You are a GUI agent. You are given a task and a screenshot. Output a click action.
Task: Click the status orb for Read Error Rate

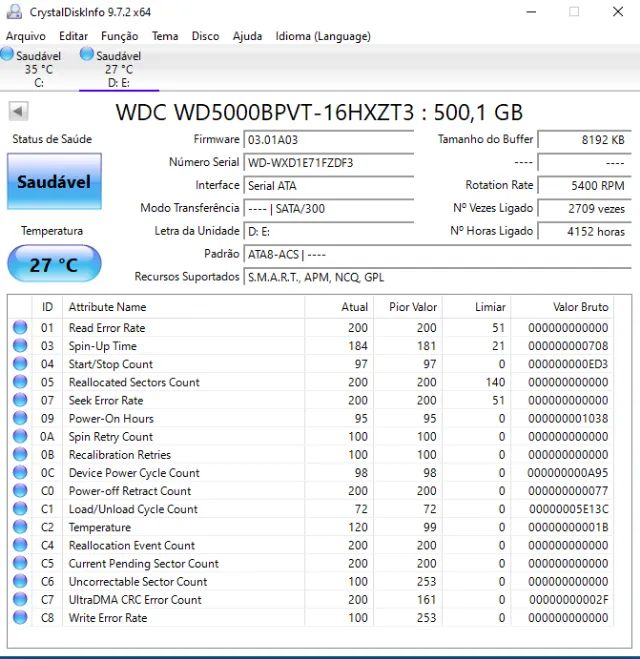(20, 327)
